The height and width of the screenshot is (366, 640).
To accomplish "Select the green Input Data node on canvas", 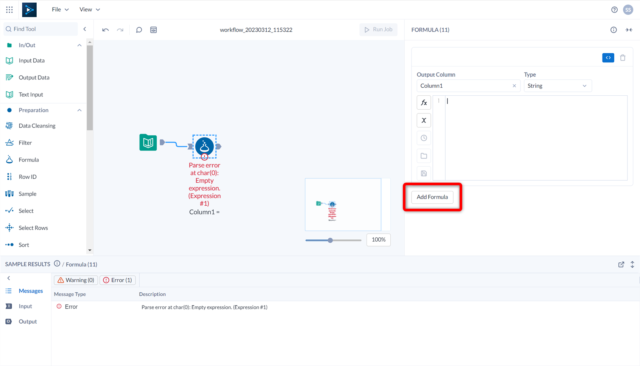I will (148, 142).
